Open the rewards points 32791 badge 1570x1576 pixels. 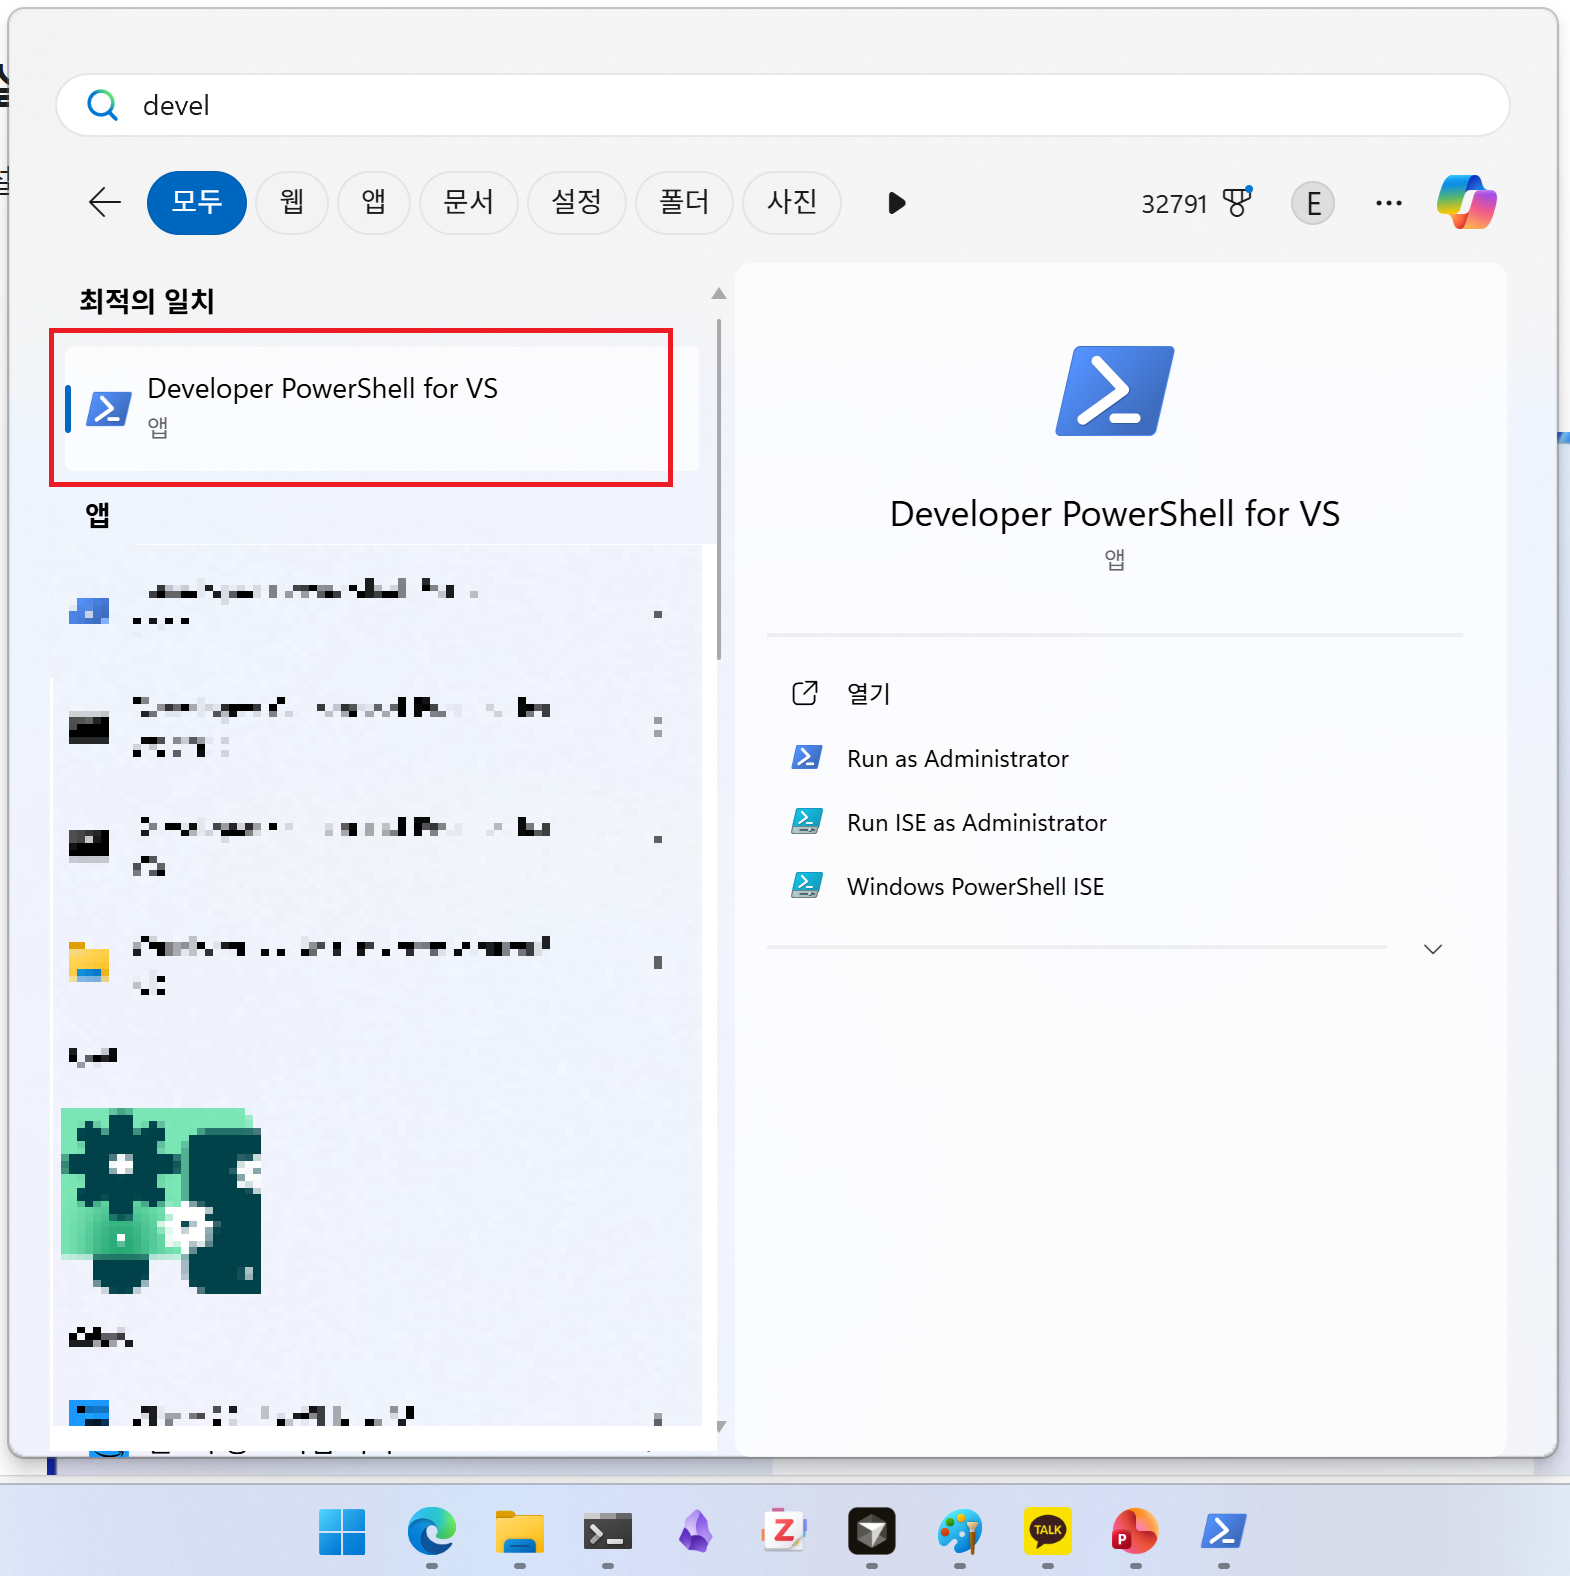(1196, 203)
